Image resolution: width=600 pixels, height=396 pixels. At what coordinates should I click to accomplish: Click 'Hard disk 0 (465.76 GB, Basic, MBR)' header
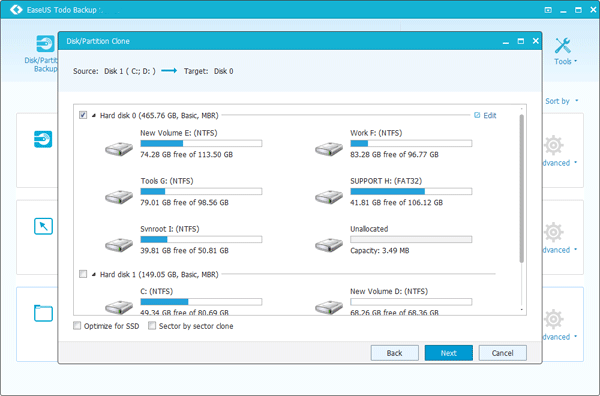pos(159,116)
